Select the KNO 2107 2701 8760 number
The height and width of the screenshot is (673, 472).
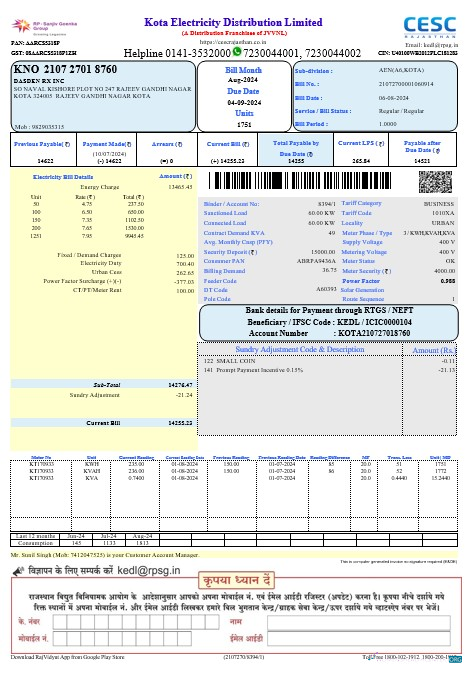click(x=65, y=69)
